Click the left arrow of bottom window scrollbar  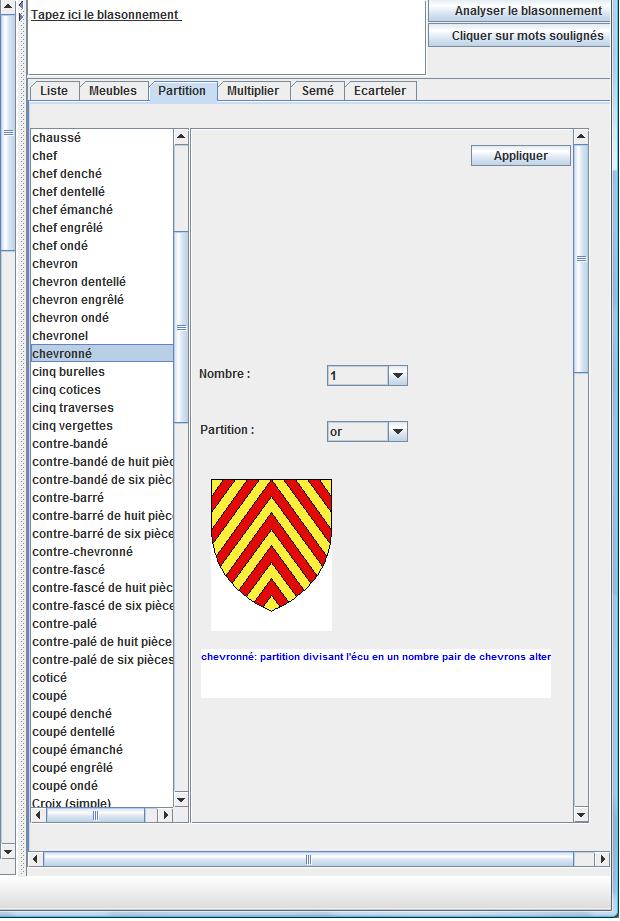click(x=36, y=859)
